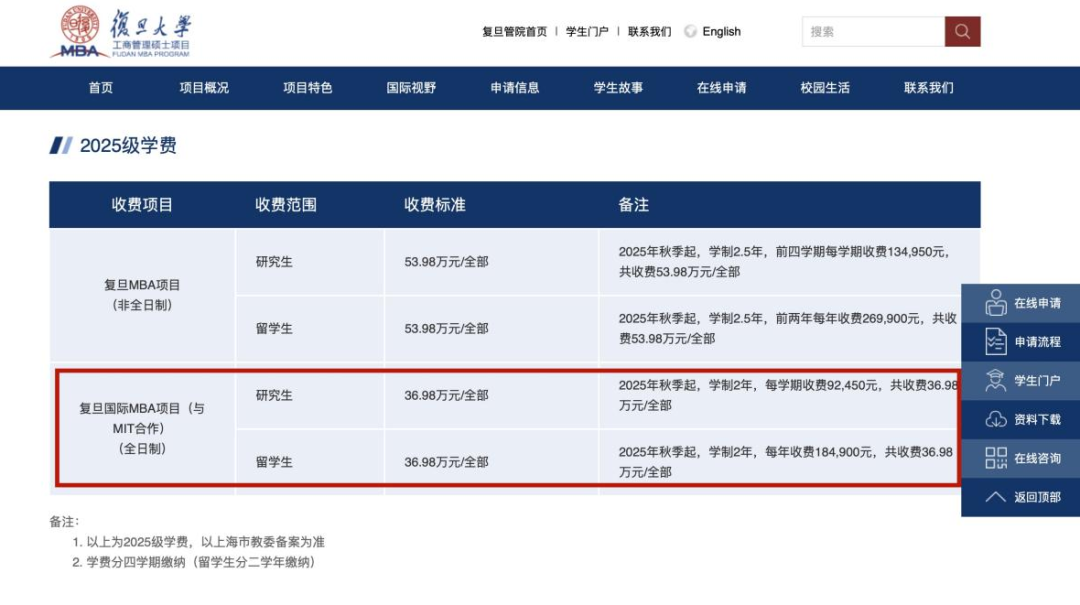Click 36.98万元/全部 in the 留学生 row
The height and width of the screenshot is (605, 1080).
tap(446, 462)
